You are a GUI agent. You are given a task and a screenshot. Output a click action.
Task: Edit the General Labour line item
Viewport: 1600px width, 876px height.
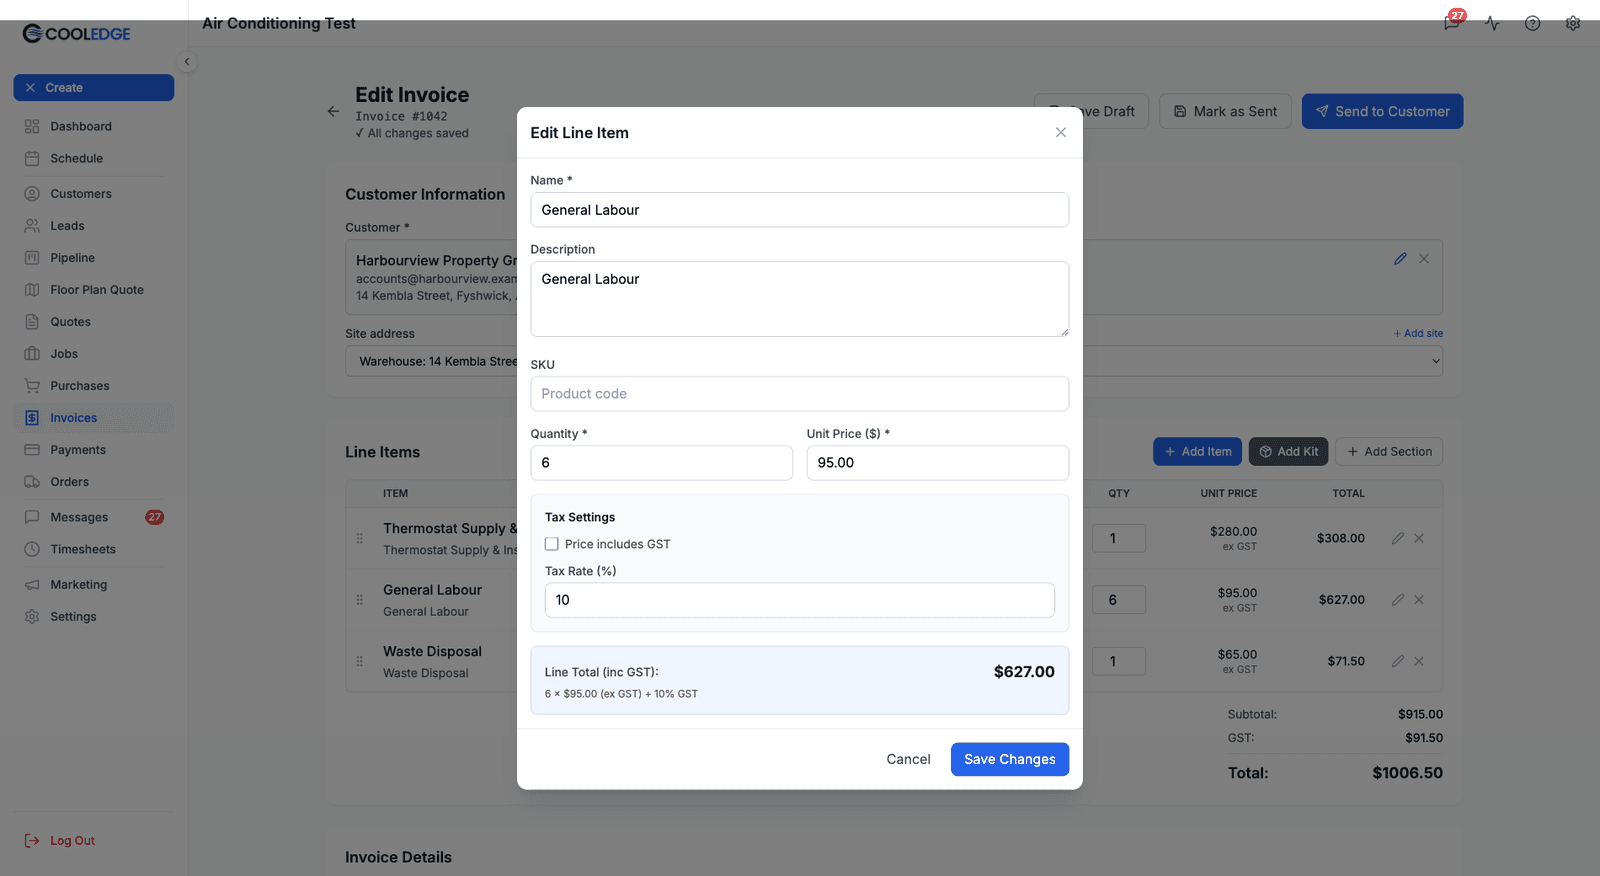click(x=1398, y=600)
